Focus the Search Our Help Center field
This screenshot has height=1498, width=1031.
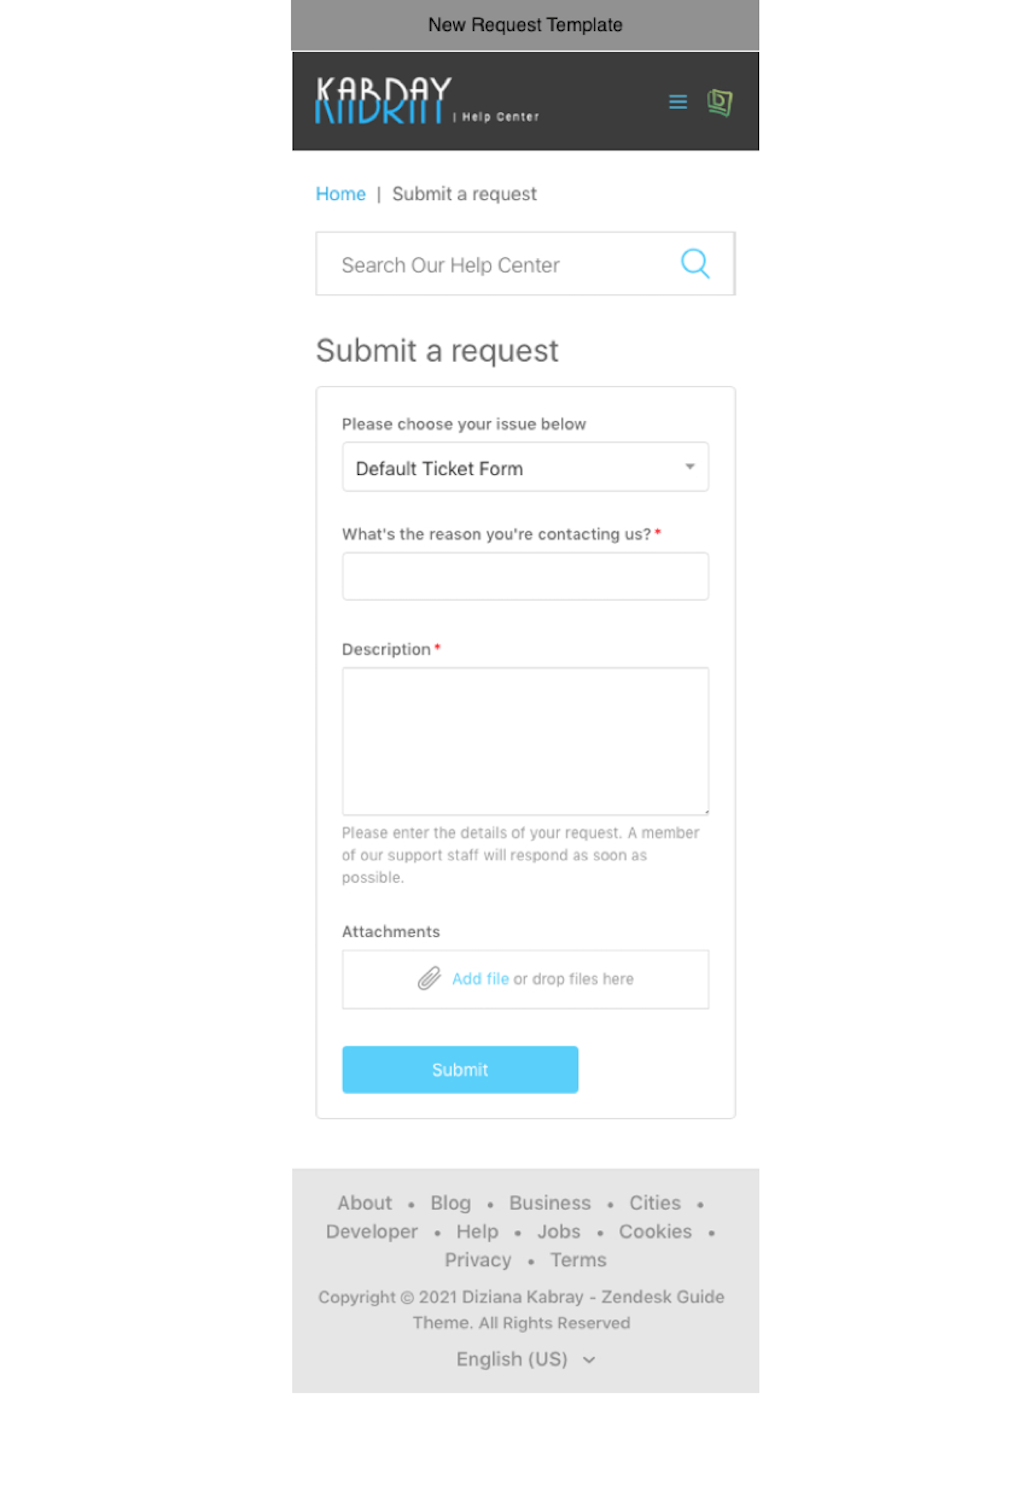pos(500,265)
